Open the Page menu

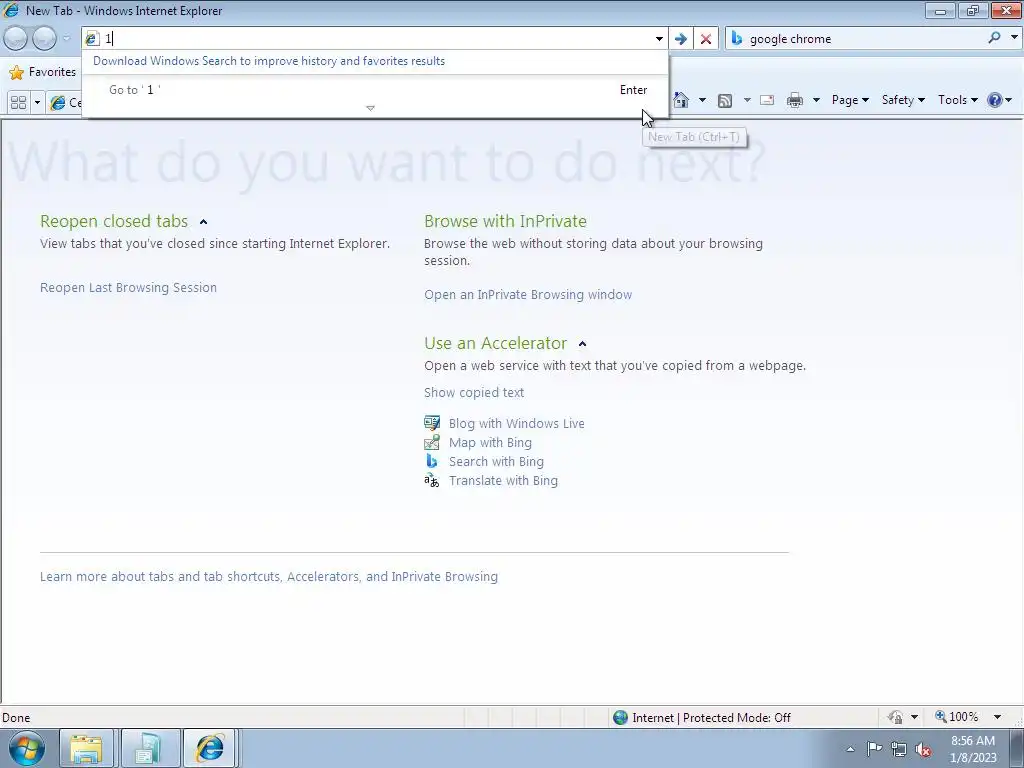(x=850, y=100)
